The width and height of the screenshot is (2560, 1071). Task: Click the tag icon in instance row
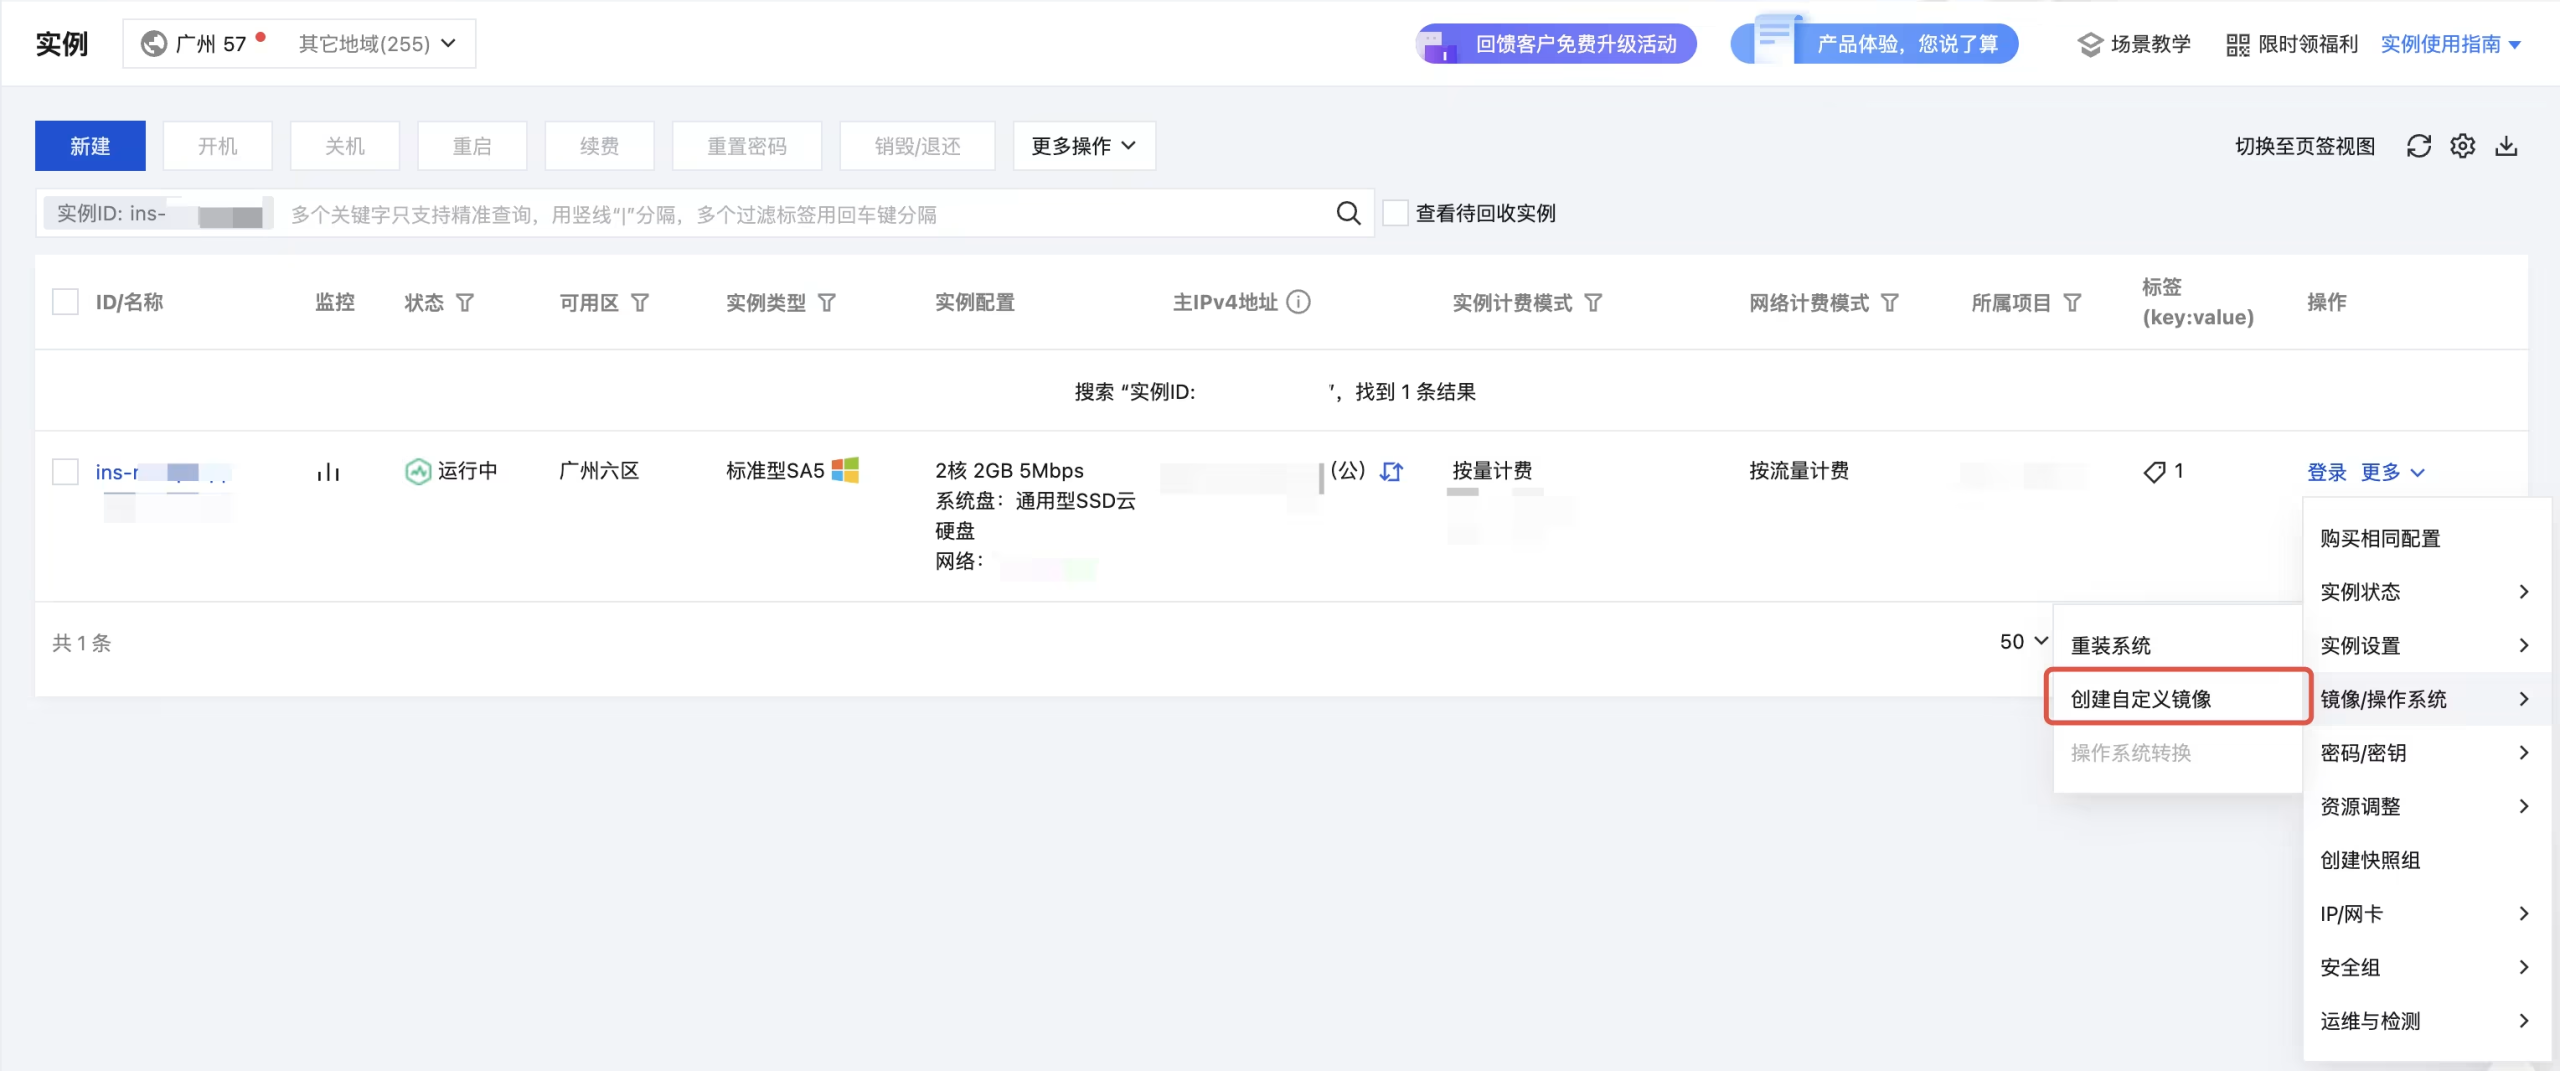coord(2154,471)
